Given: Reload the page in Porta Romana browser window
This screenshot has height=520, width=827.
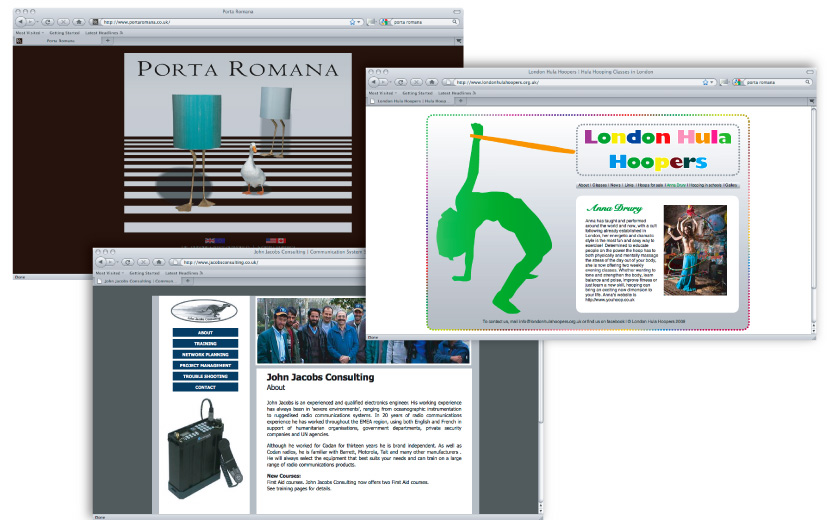Looking at the screenshot, I should [47, 22].
